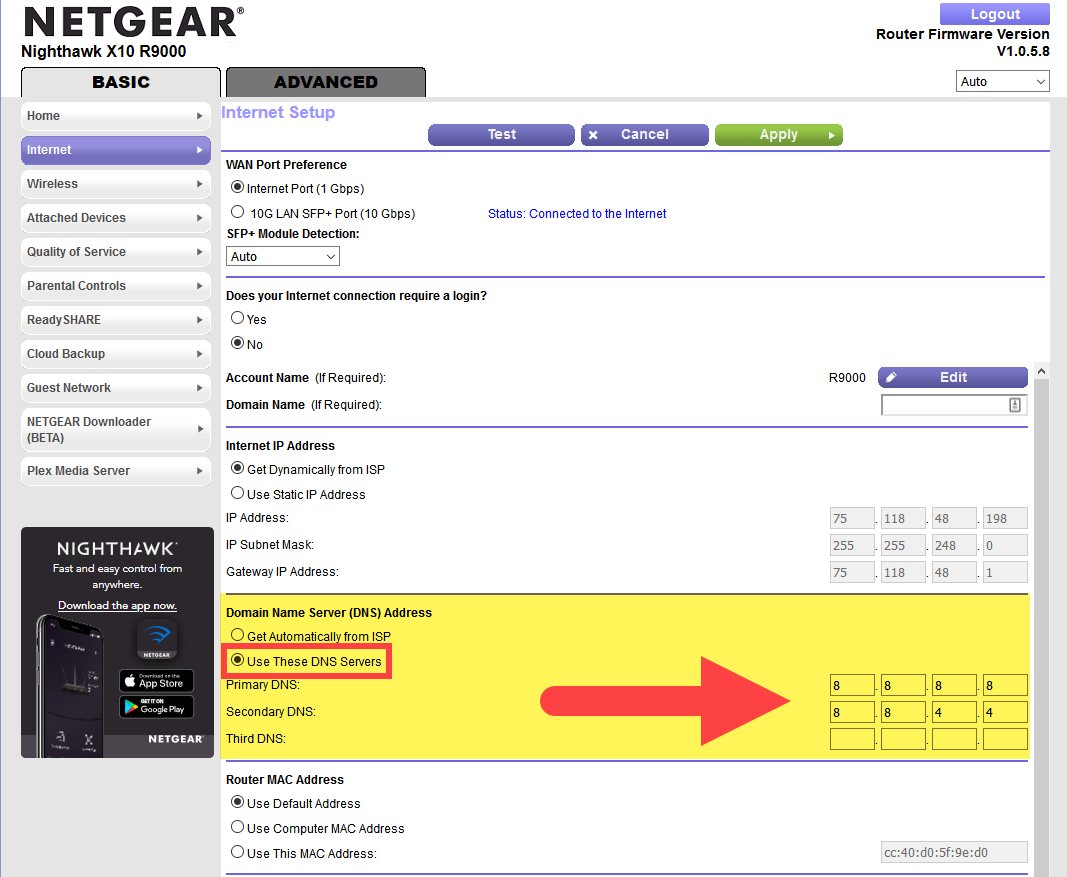Select Use Default Address for router MAC
The image size is (1067, 877).
coord(237,802)
